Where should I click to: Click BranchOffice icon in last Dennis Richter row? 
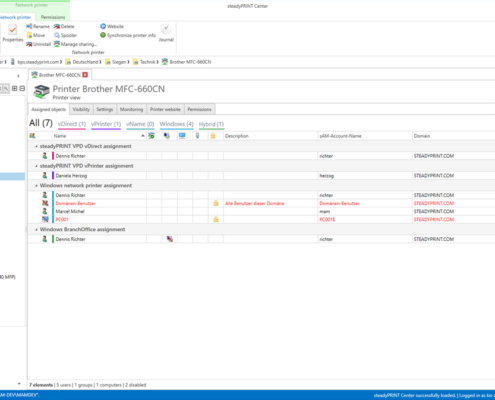tap(170, 239)
